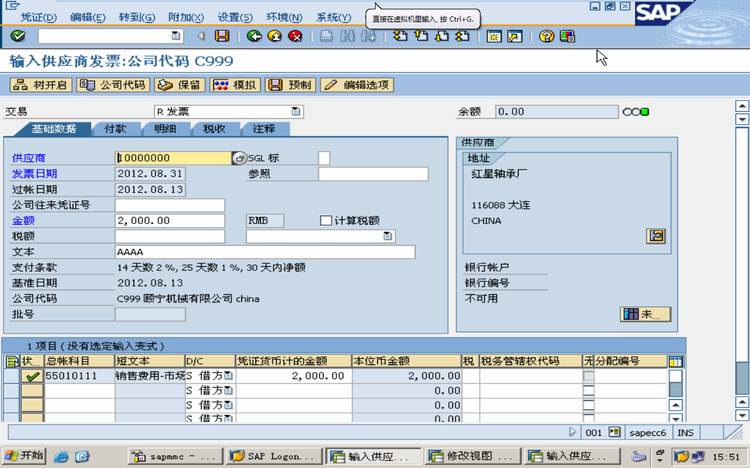This screenshot has width=750, height=468.
Task: Click the Create new session icon
Action: [494, 36]
